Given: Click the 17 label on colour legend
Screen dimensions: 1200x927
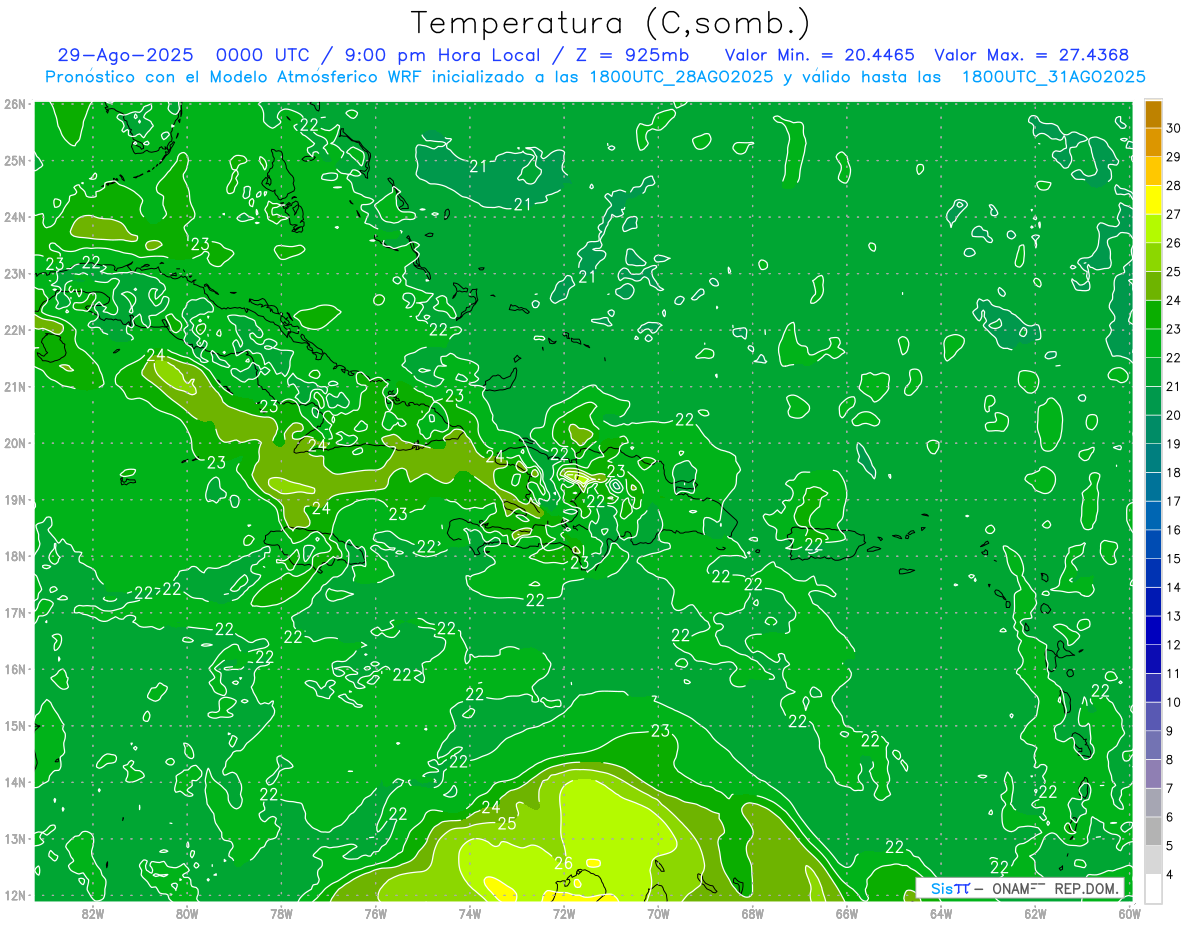Looking at the screenshot, I should [x=1173, y=501].
